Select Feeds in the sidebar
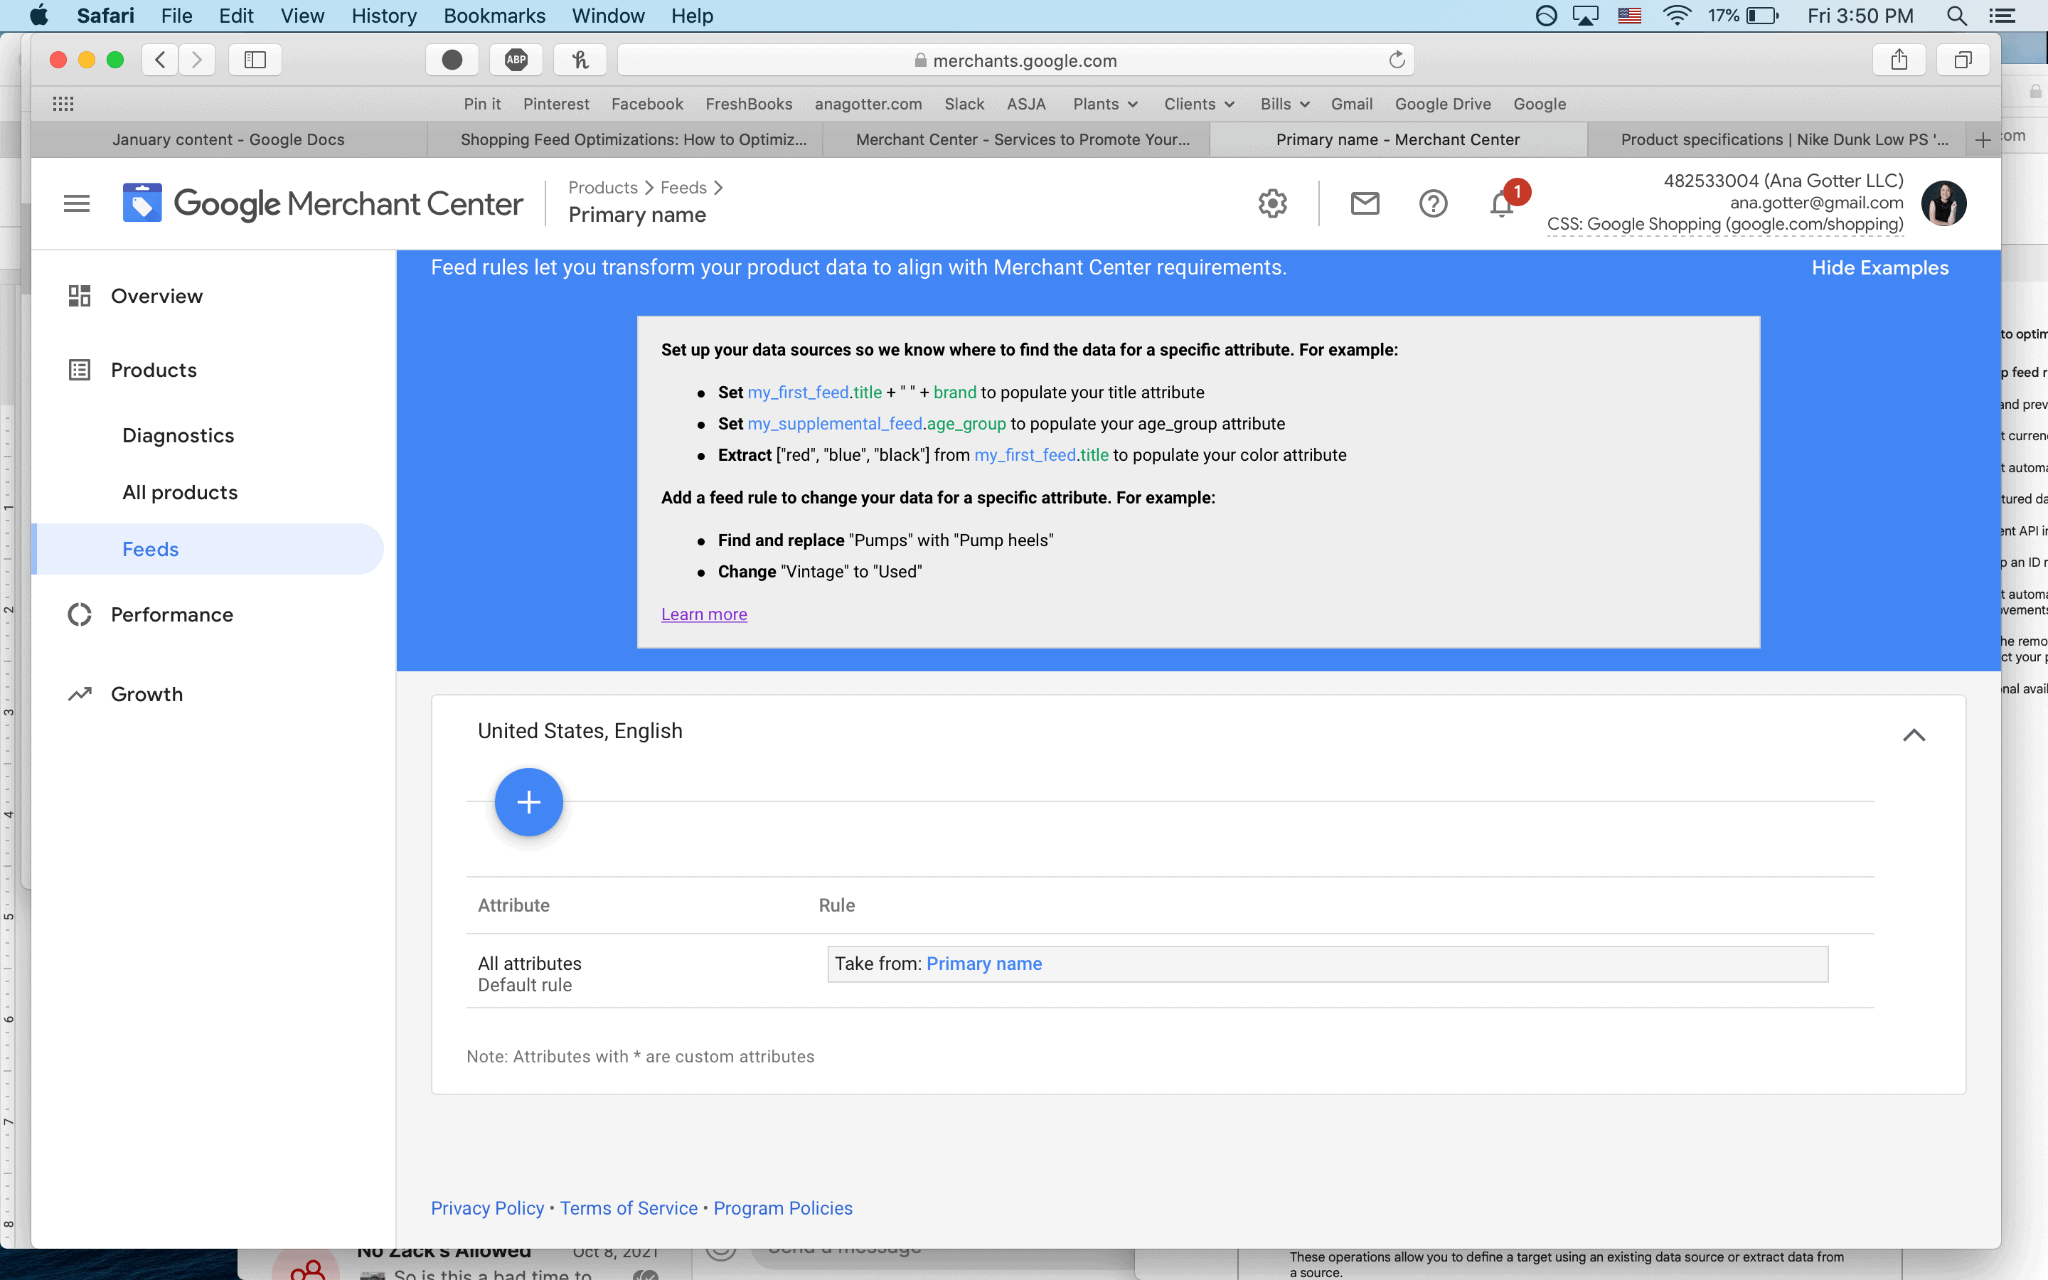The height and width of the screenshot is (1280, 2048). [x=208, y=549]
